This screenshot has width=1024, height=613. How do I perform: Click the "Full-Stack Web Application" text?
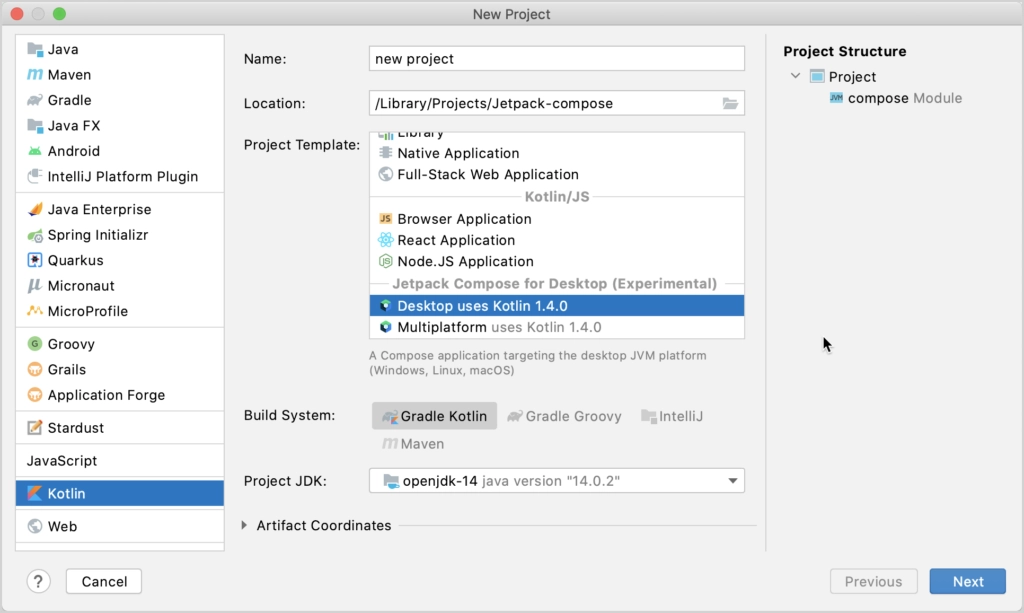(x=488, y=174)
